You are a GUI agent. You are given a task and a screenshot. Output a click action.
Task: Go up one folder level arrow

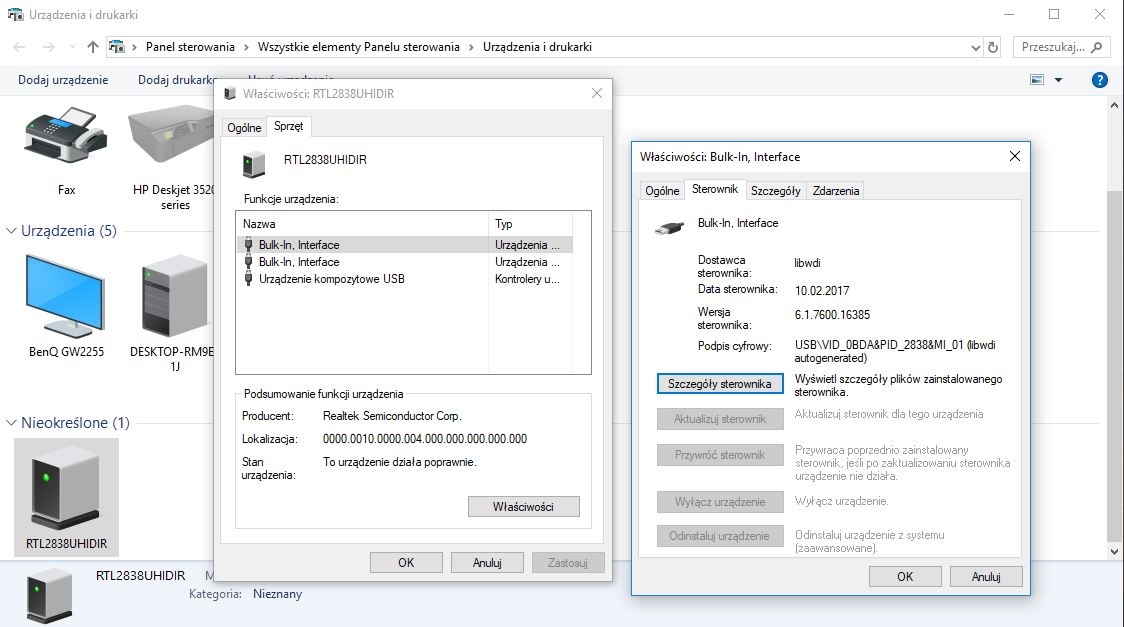[x=92, y=47]
